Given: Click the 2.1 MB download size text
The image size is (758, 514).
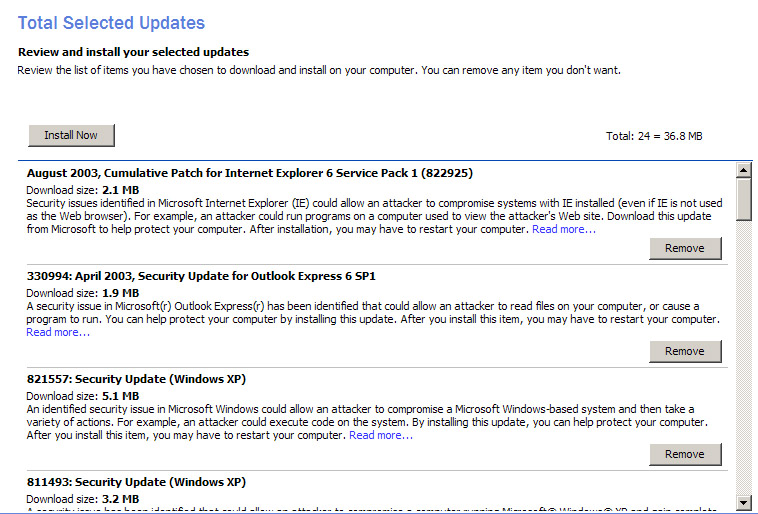Looking at the screenshot, I should 120,189.
